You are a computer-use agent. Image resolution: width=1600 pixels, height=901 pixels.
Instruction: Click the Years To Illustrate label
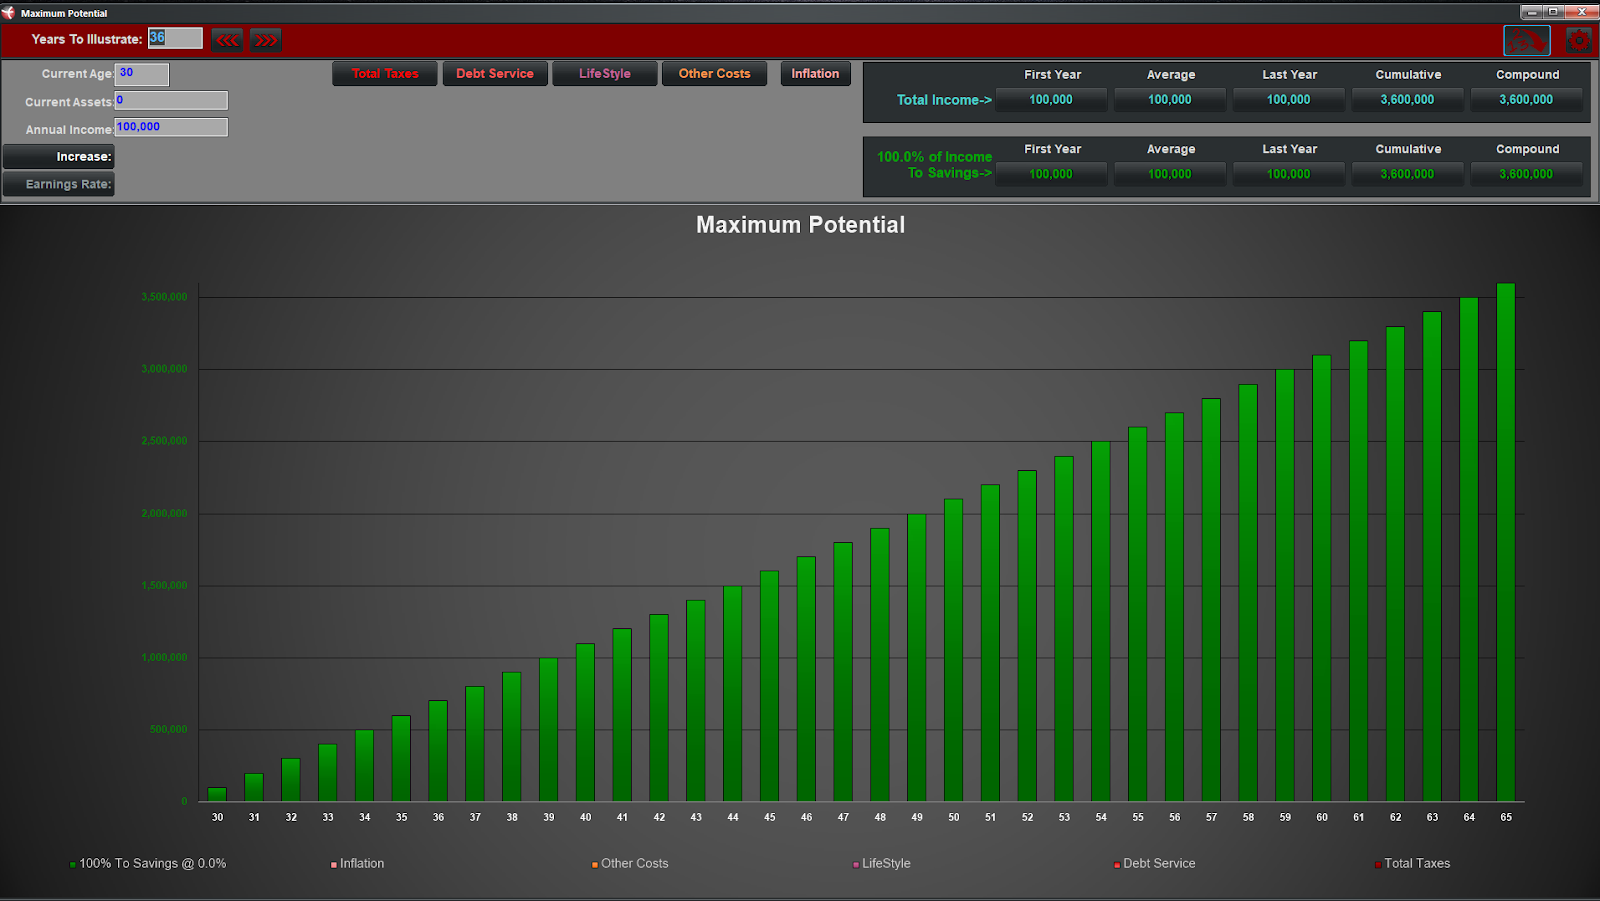pyautogui.click(x=87, y=39)
